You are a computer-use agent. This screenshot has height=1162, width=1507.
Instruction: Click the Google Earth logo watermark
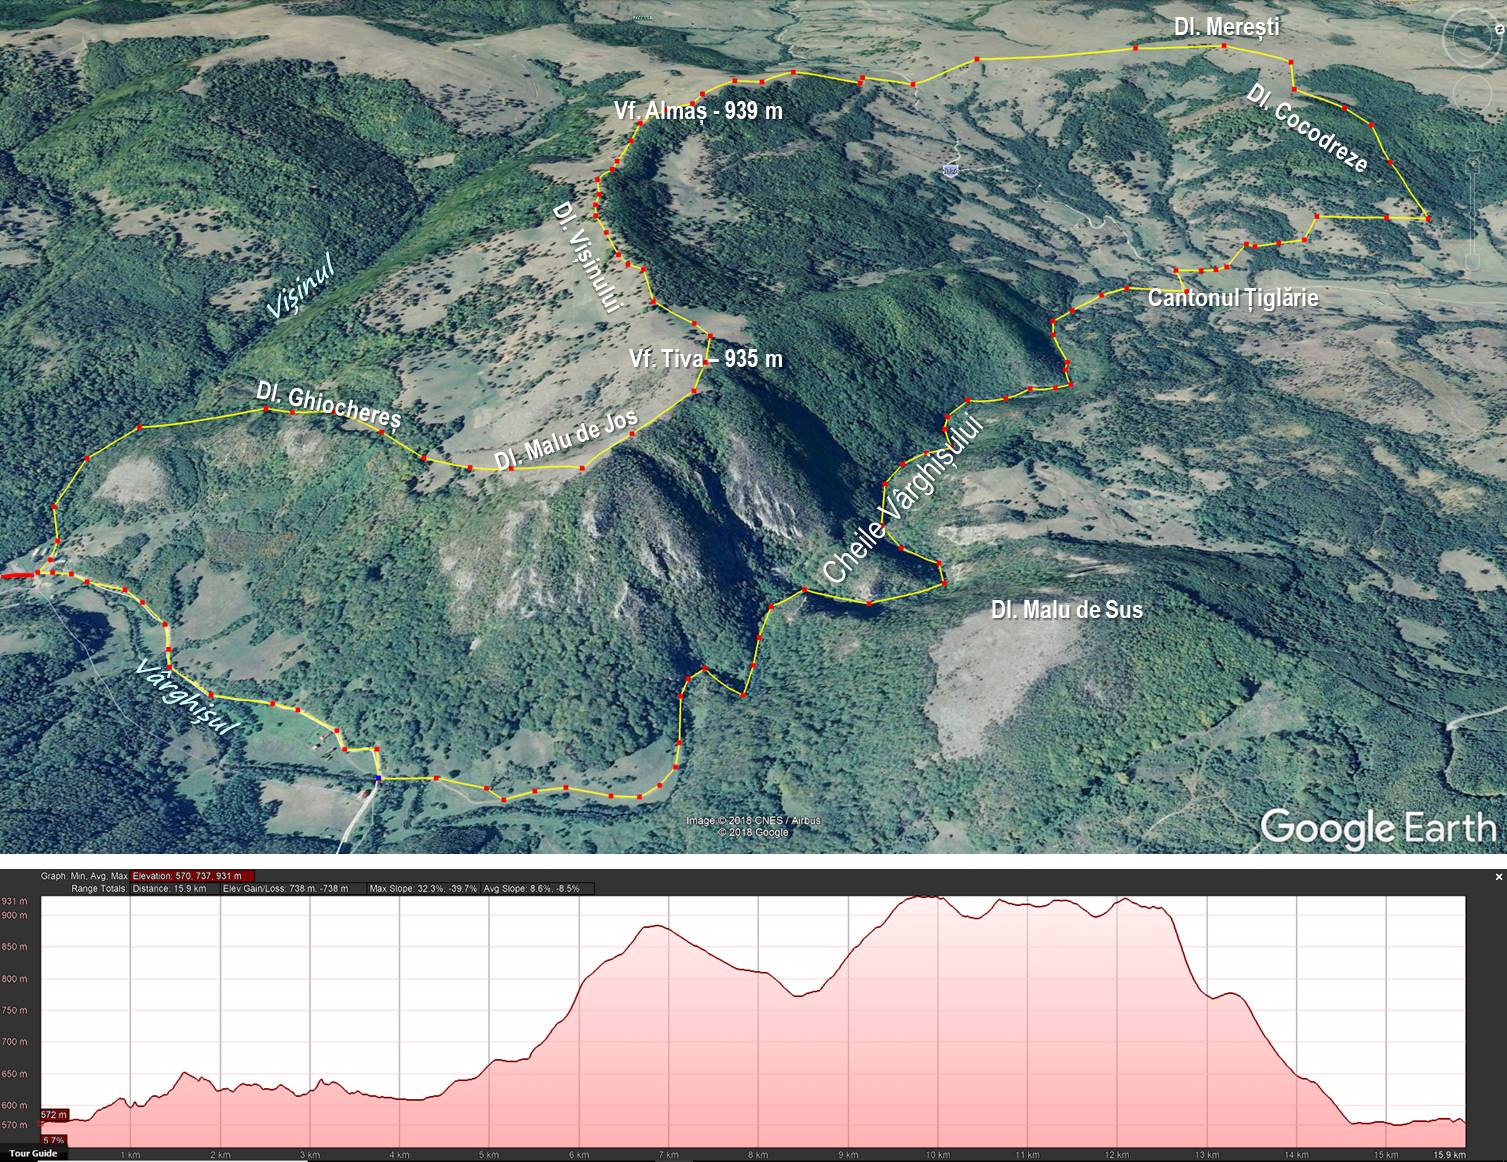tap(1377, 828)
